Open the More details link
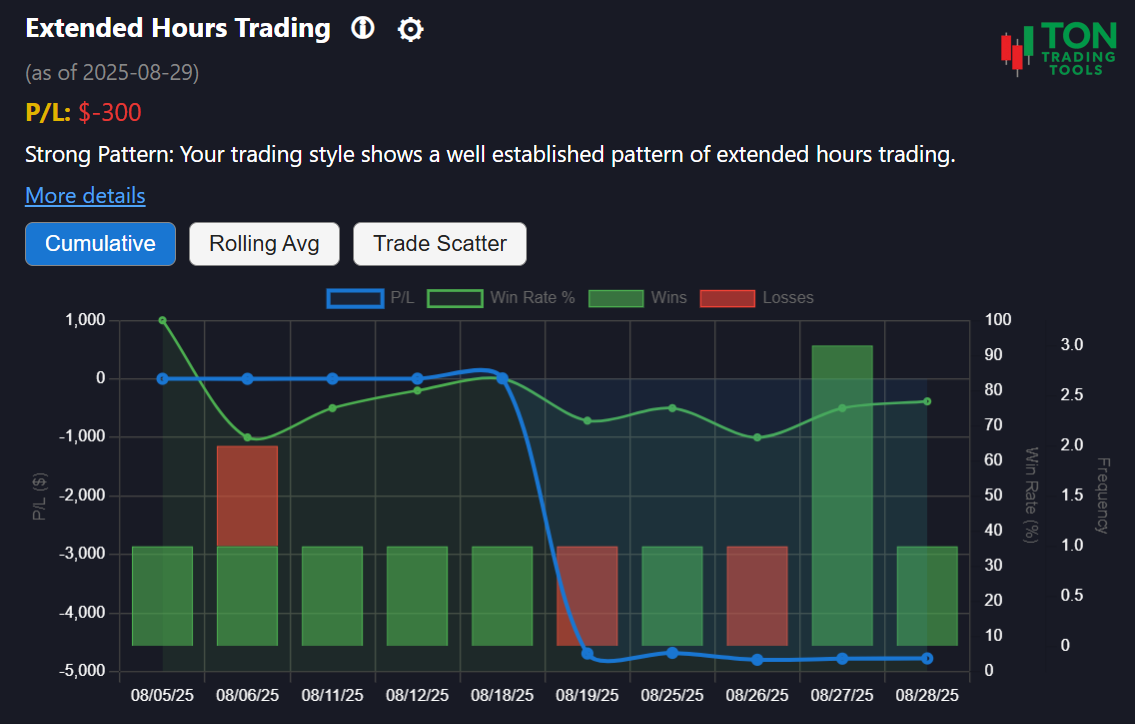Screen dimensions: 1135x724 [85, 195]
